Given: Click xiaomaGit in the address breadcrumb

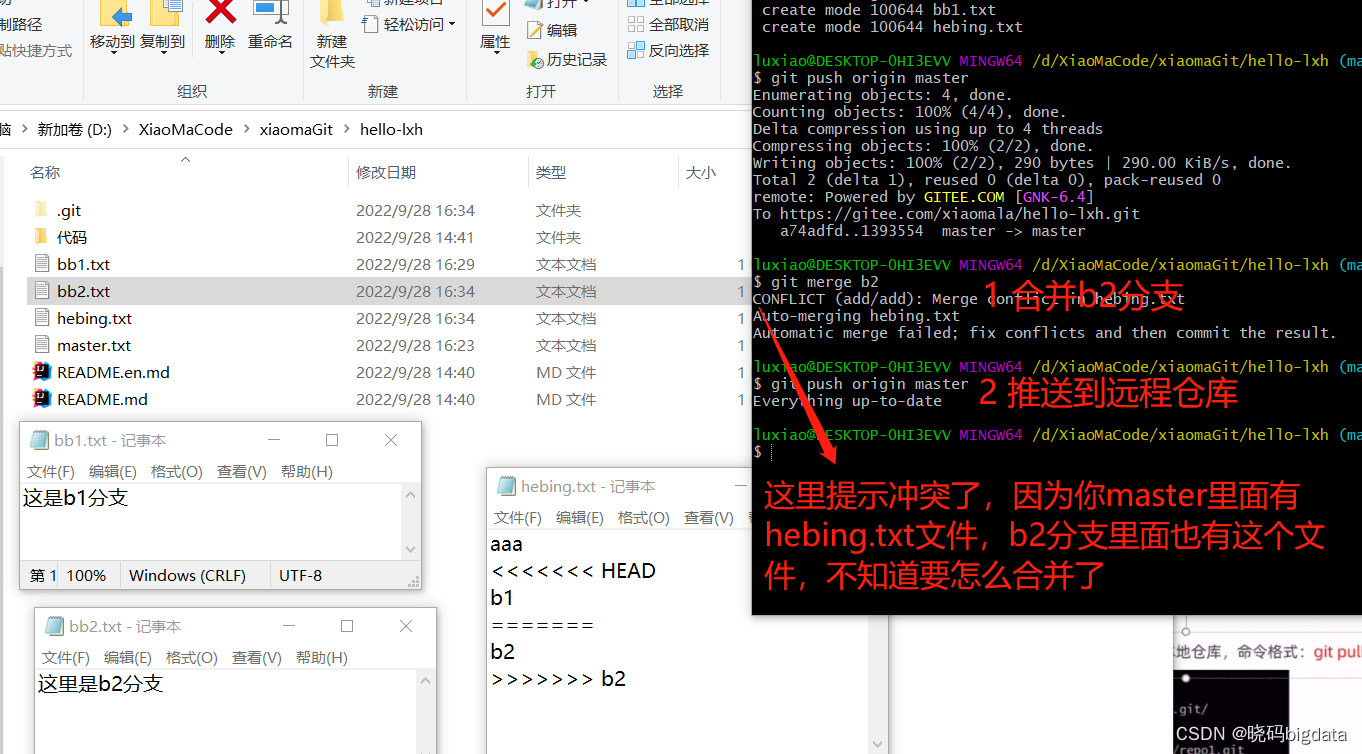Looking at the screenshot, I should pyautogui.click(x=296, y=129).
